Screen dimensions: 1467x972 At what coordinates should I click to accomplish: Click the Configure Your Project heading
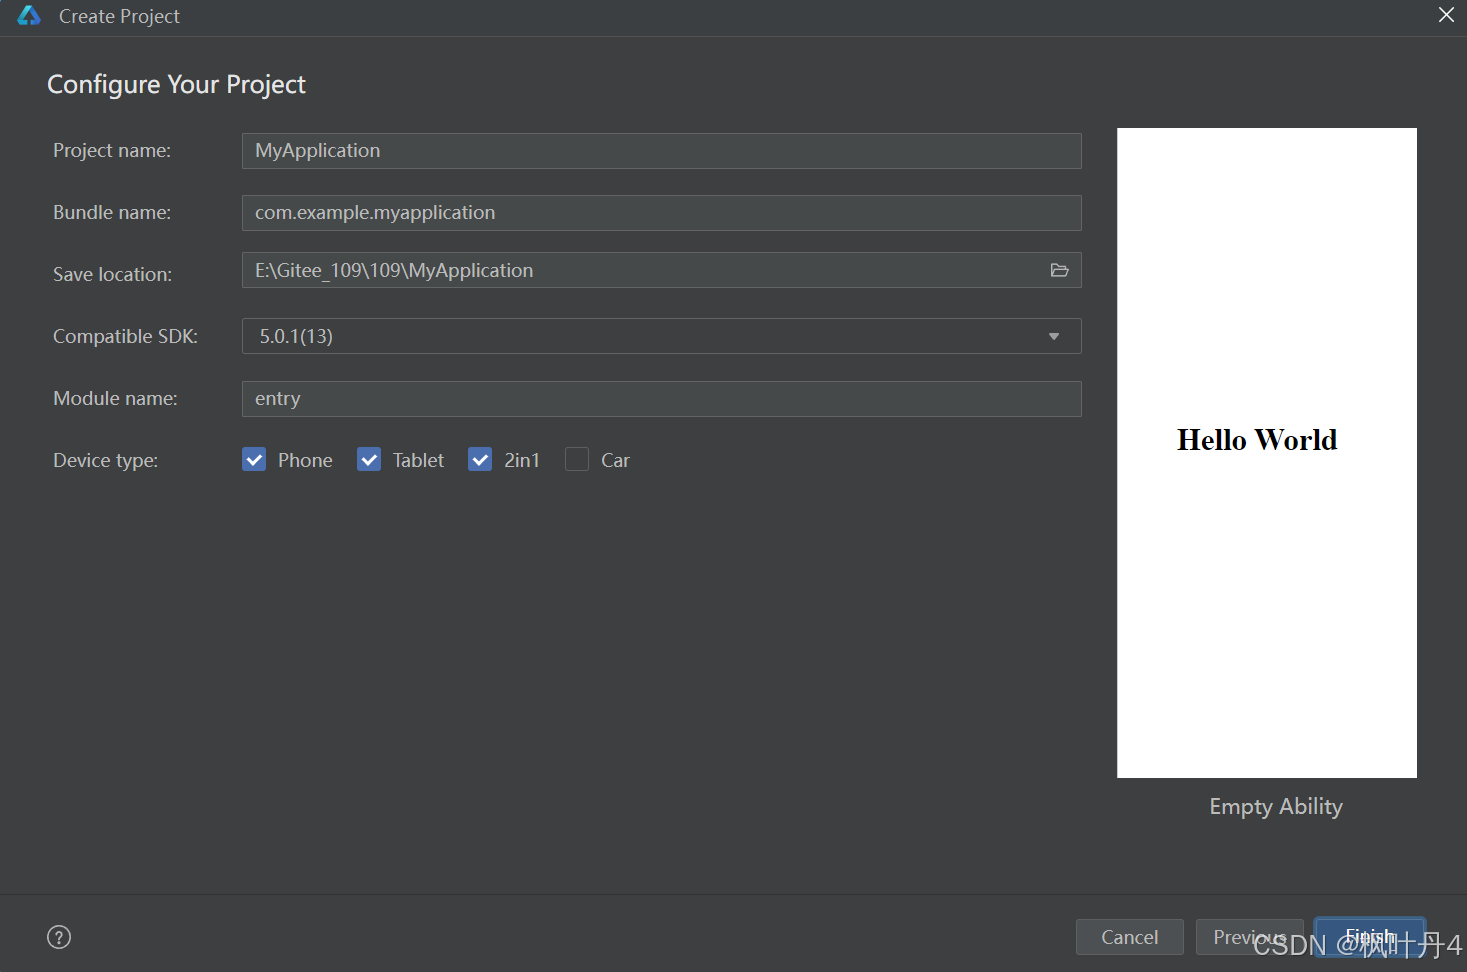click(x=176, y=85)
